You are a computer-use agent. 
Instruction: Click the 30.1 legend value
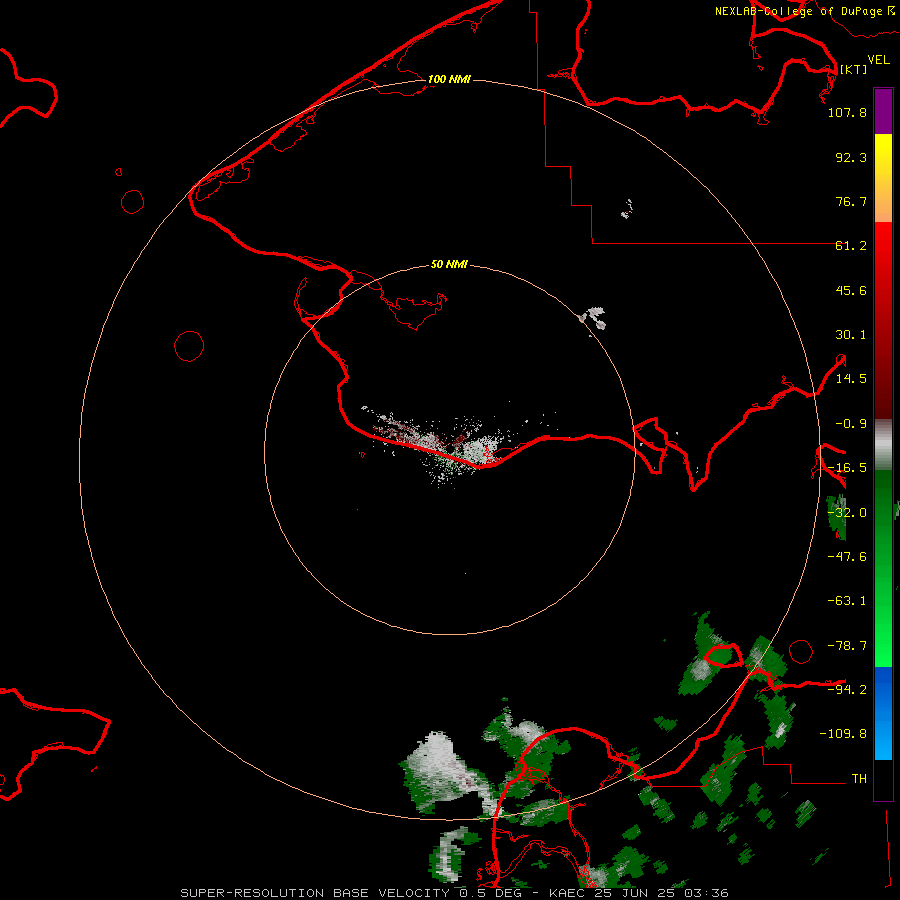tap(851, 335)
